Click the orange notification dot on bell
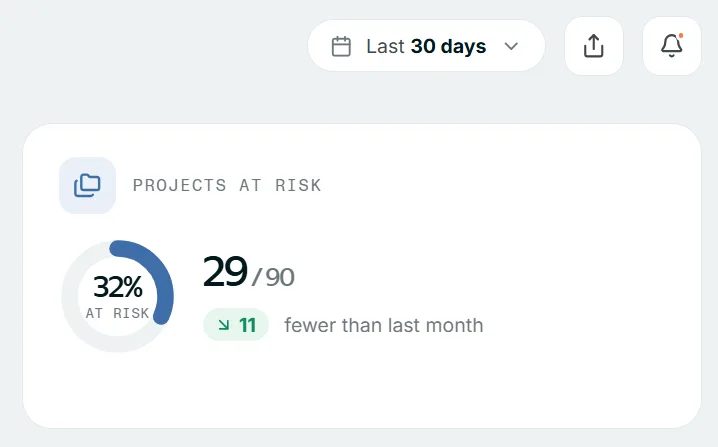Viewport: 718px width, 447px height. 681,36
